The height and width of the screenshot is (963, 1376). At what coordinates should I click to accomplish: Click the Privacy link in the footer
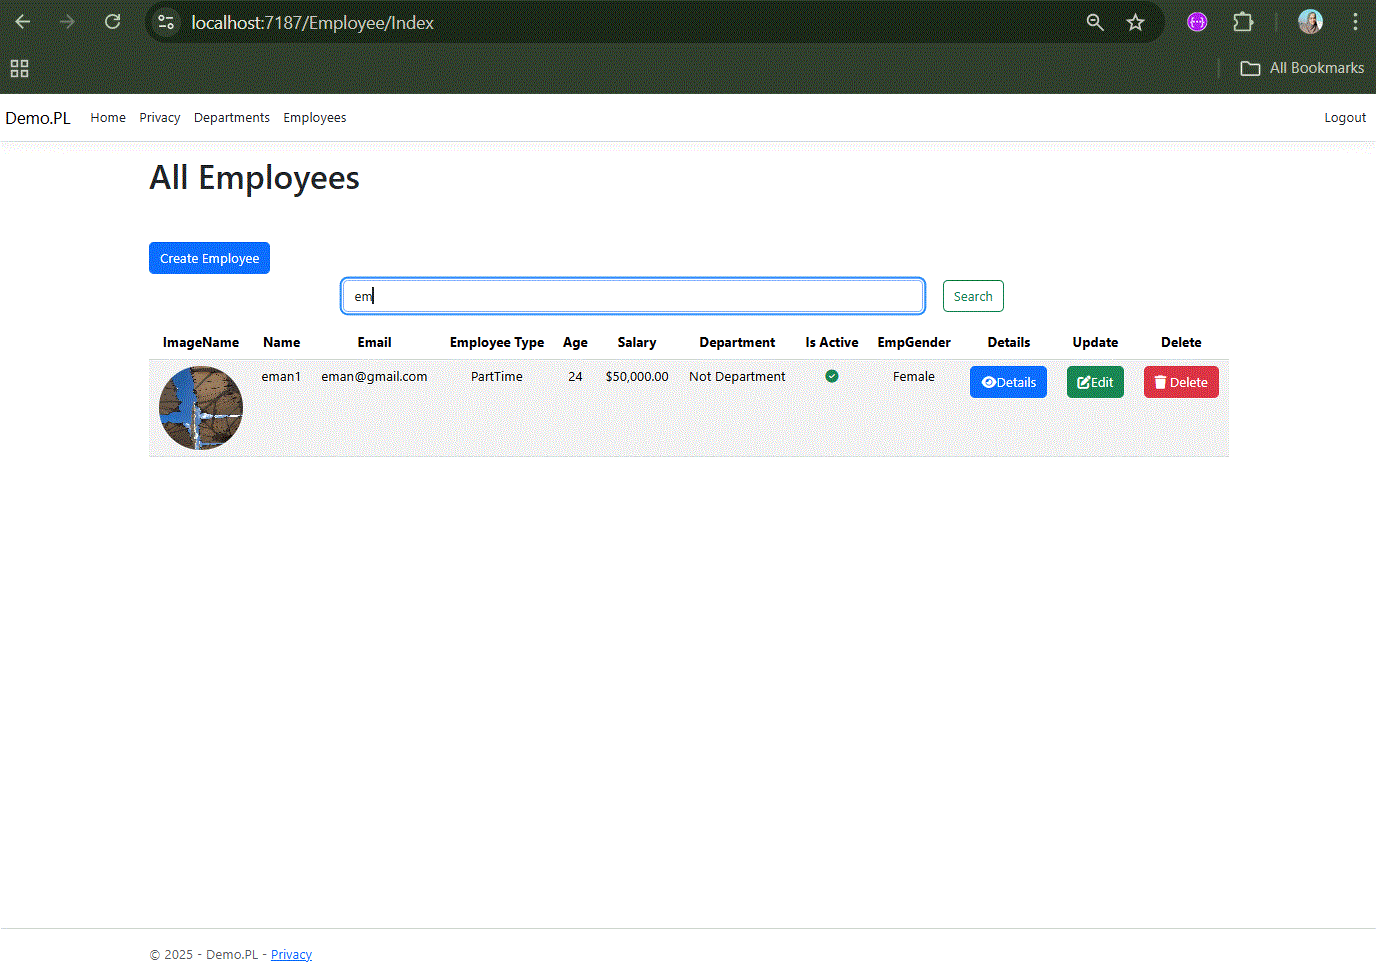click(291, 954)
